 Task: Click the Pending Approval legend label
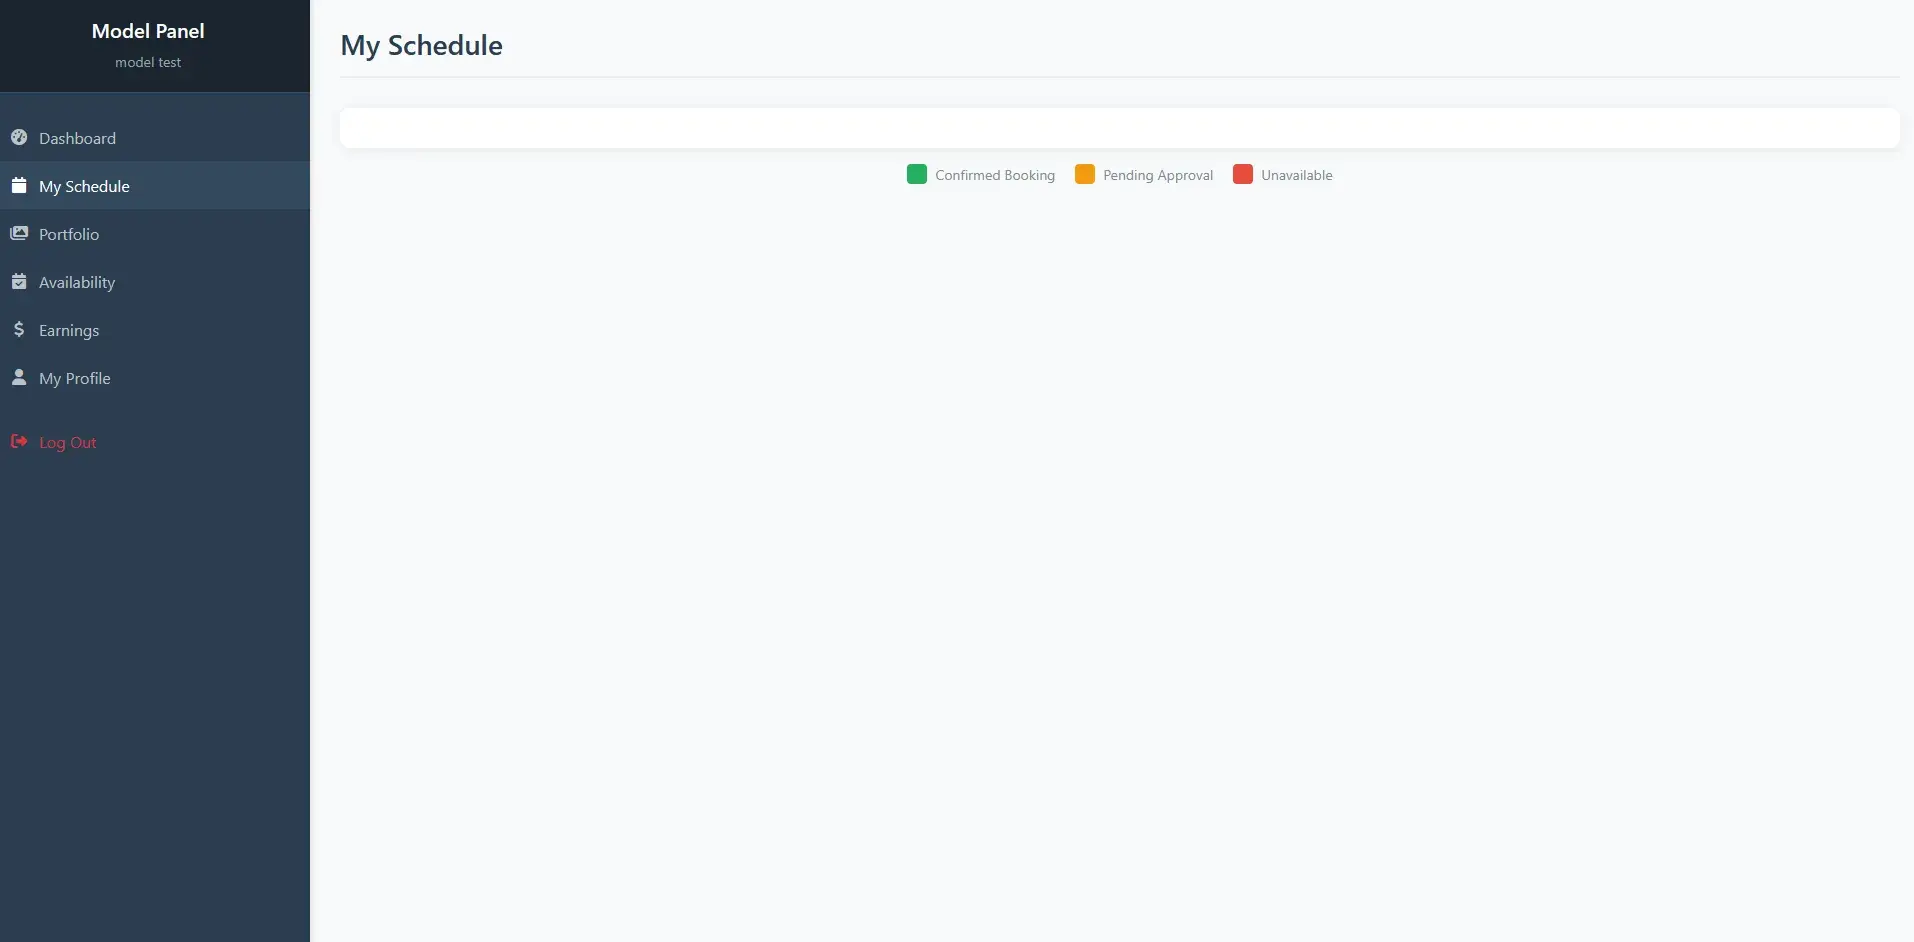[1158, 175]
